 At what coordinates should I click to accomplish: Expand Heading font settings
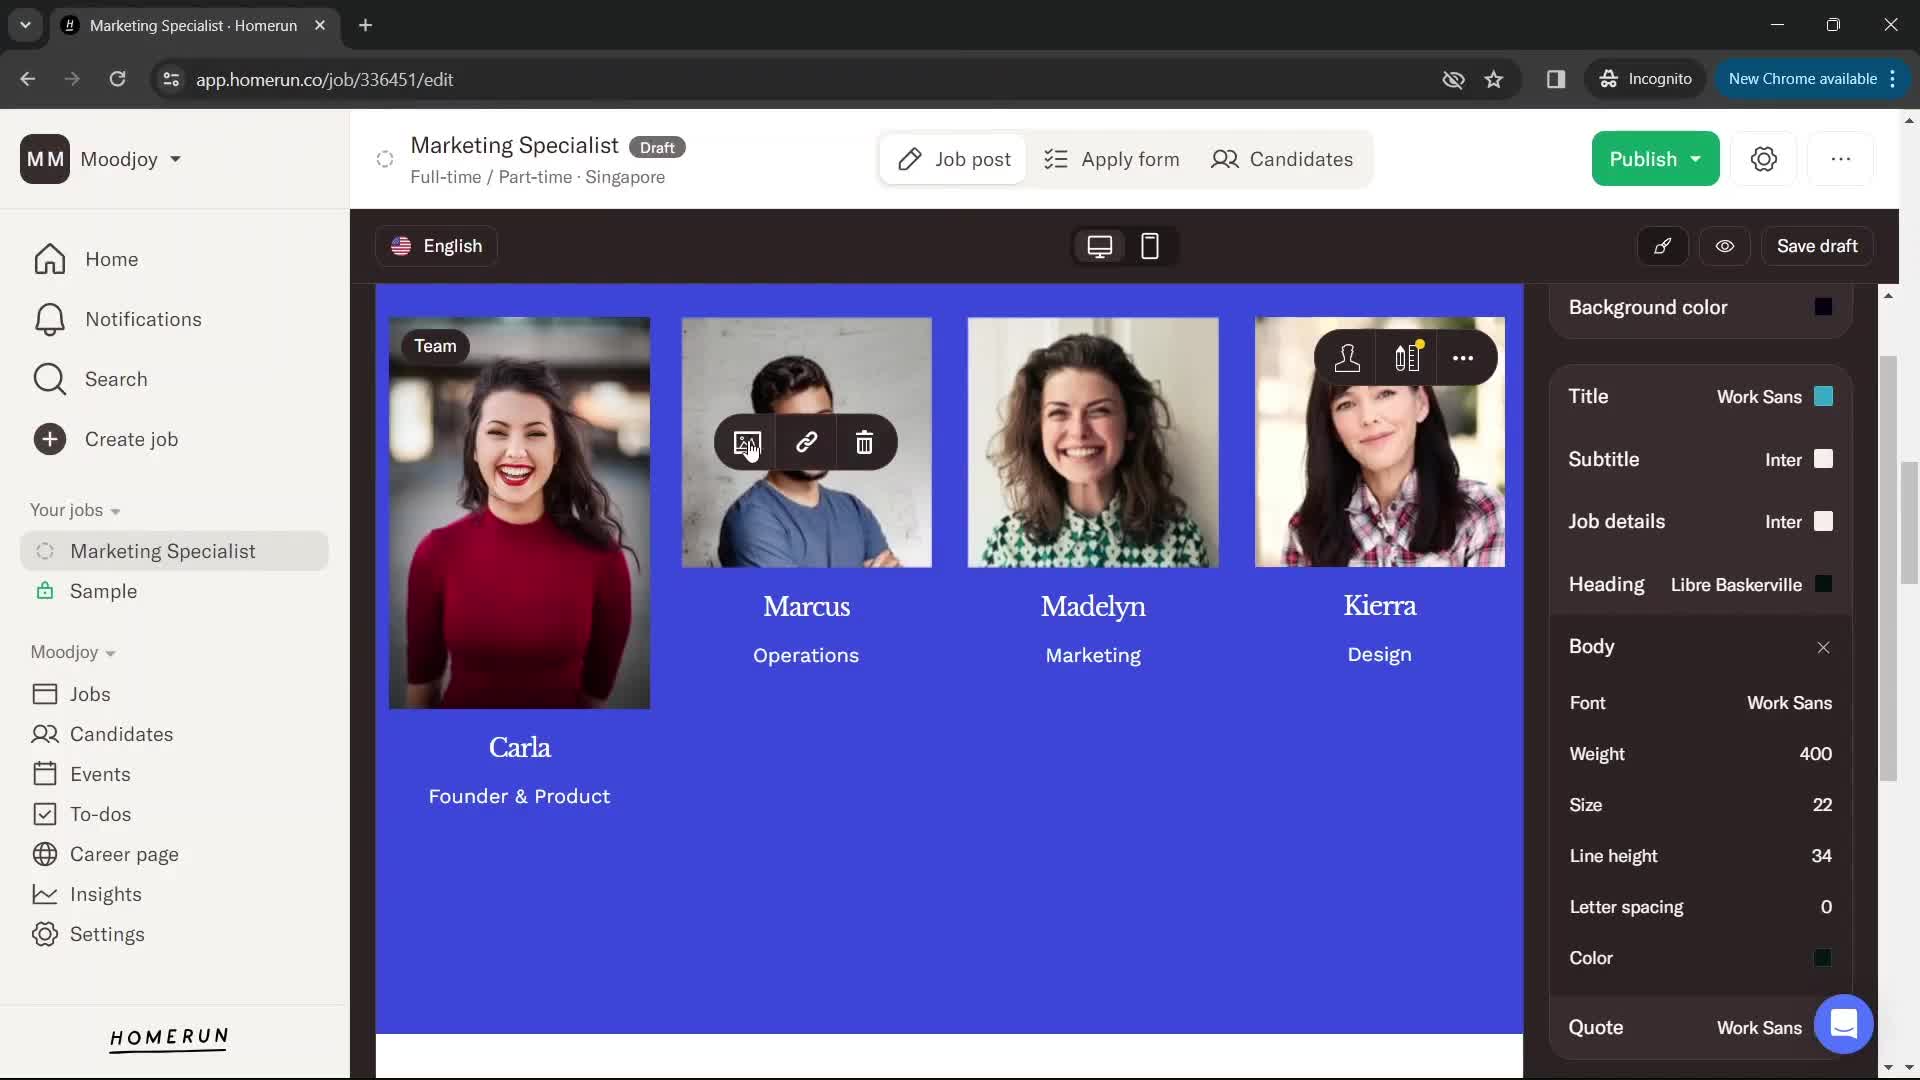[x=1700, y=584]
